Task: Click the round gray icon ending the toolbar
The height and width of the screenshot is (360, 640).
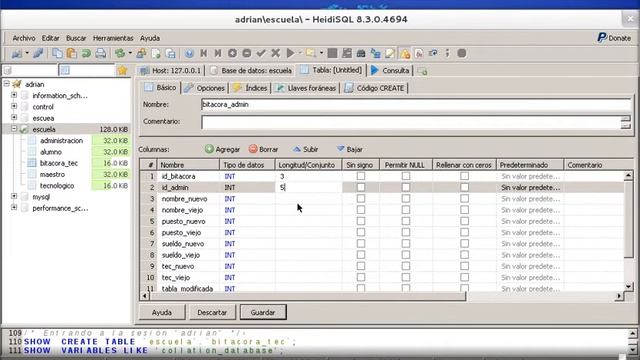Action: [462, 53]
